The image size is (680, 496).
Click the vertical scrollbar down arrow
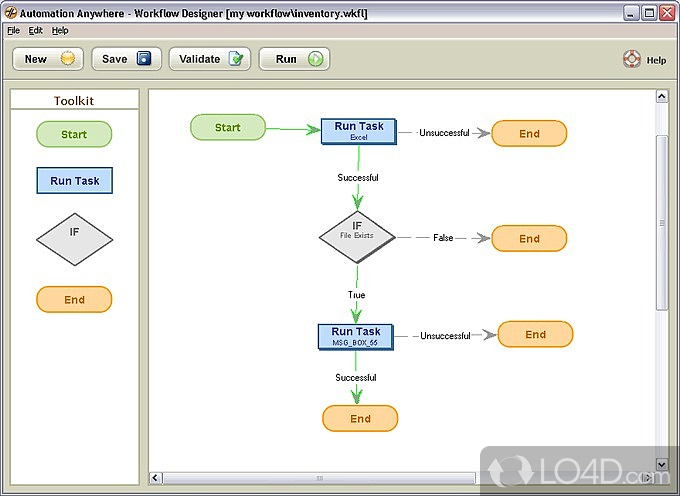tap(662, 464)
